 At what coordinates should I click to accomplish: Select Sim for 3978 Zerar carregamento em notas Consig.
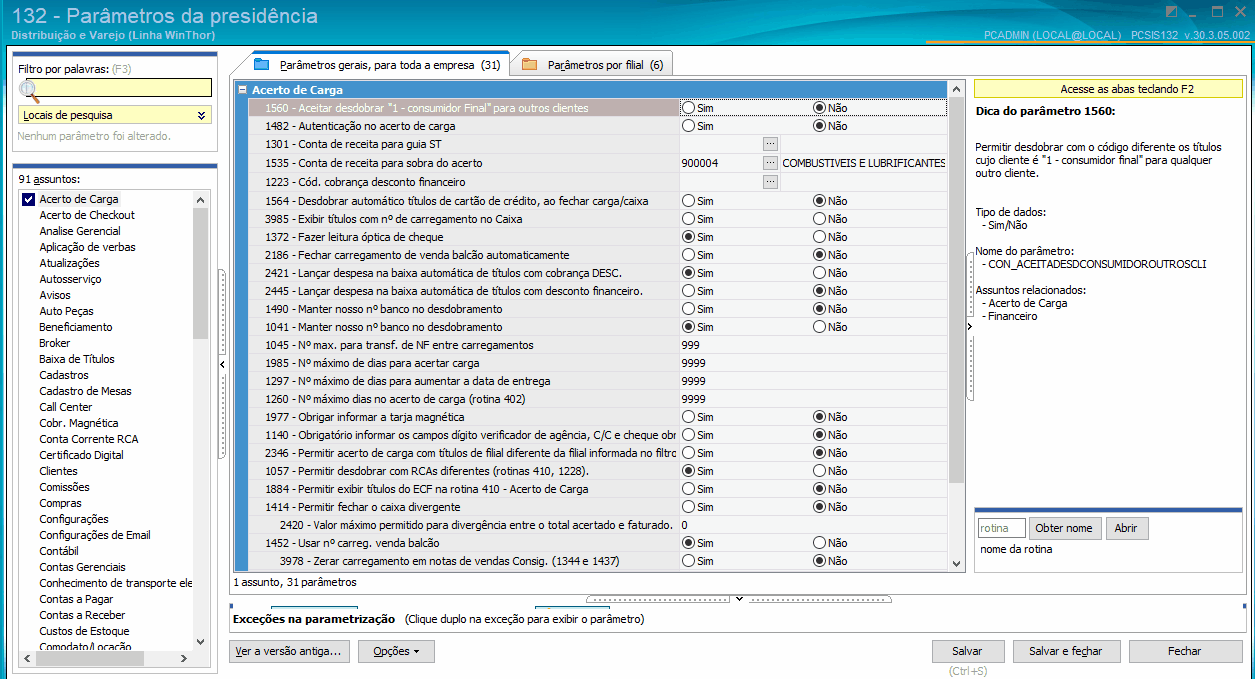[689, 561]
